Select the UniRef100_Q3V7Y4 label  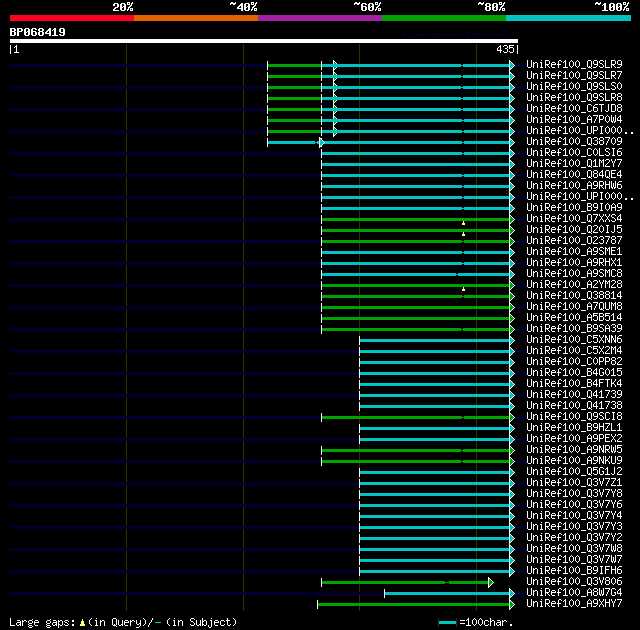coord(574,516)
